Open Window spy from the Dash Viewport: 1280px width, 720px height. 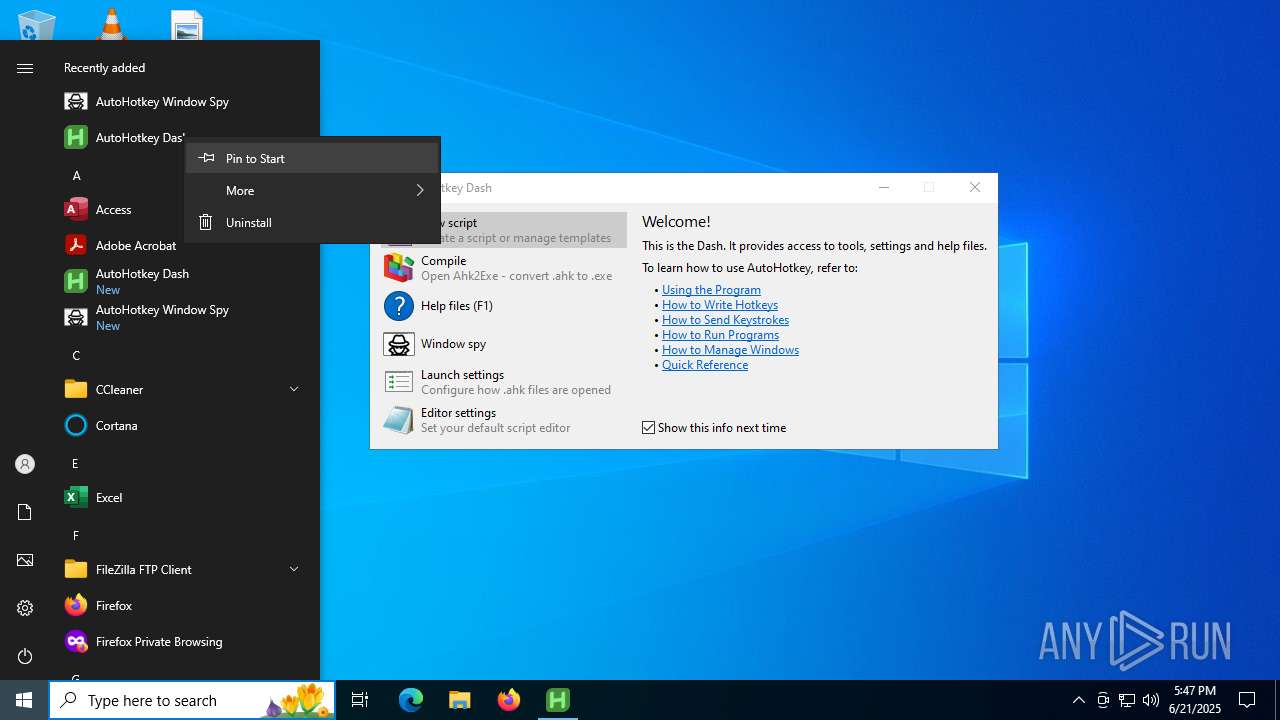504,343
